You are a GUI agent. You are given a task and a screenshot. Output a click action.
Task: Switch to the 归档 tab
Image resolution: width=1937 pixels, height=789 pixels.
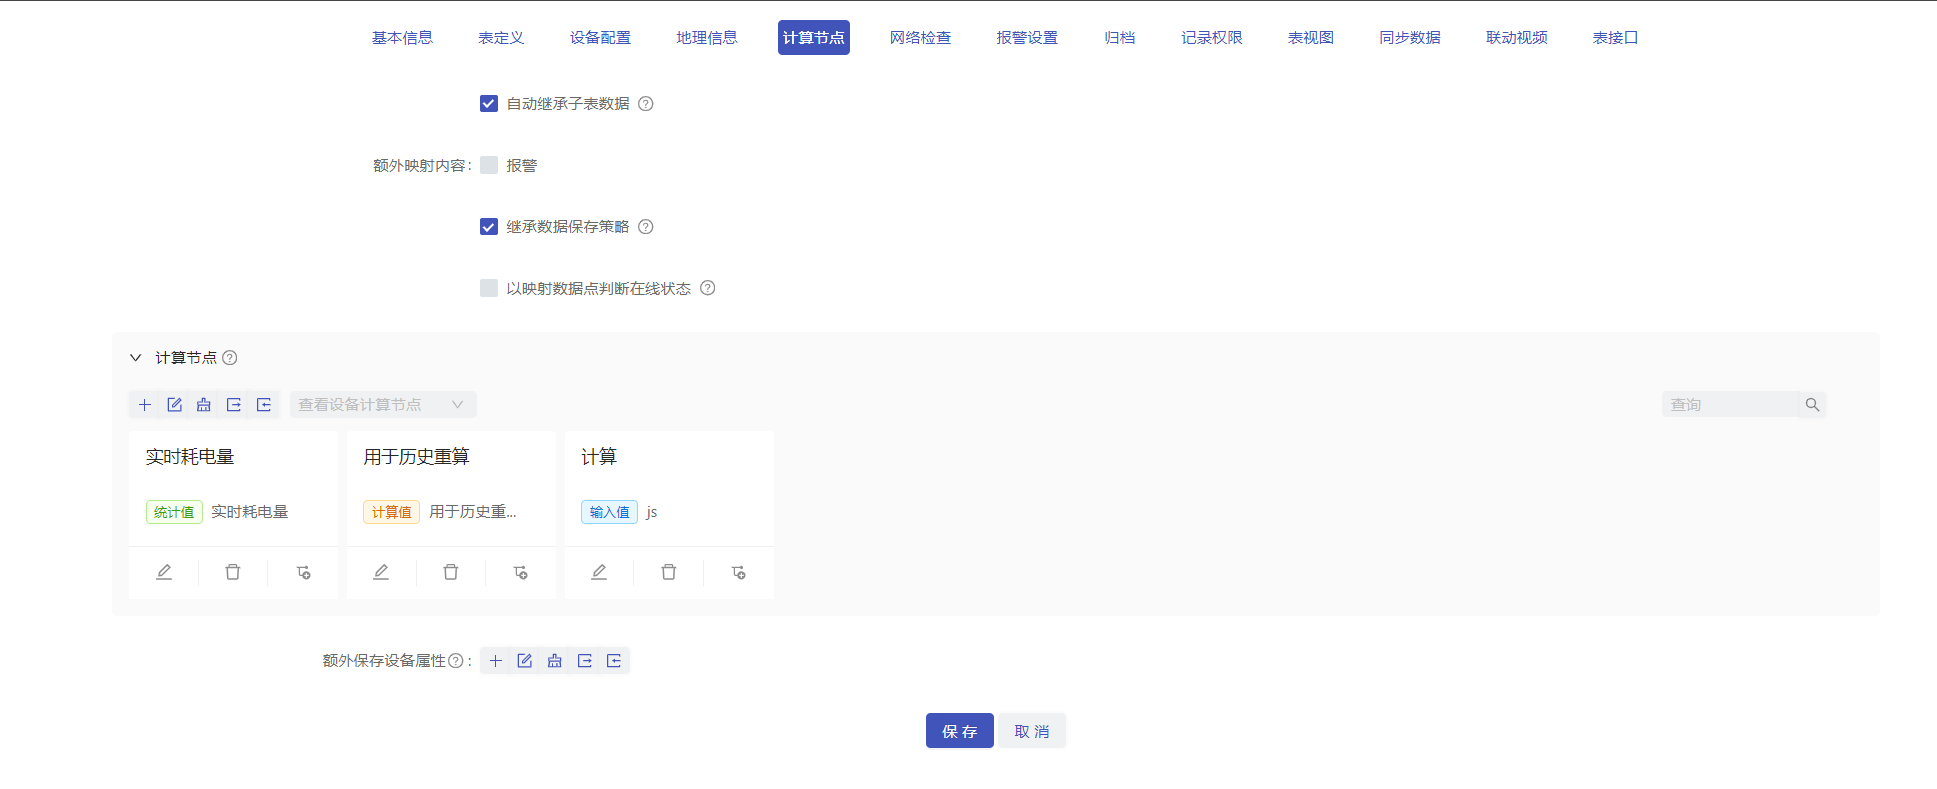pos(1120,38)
